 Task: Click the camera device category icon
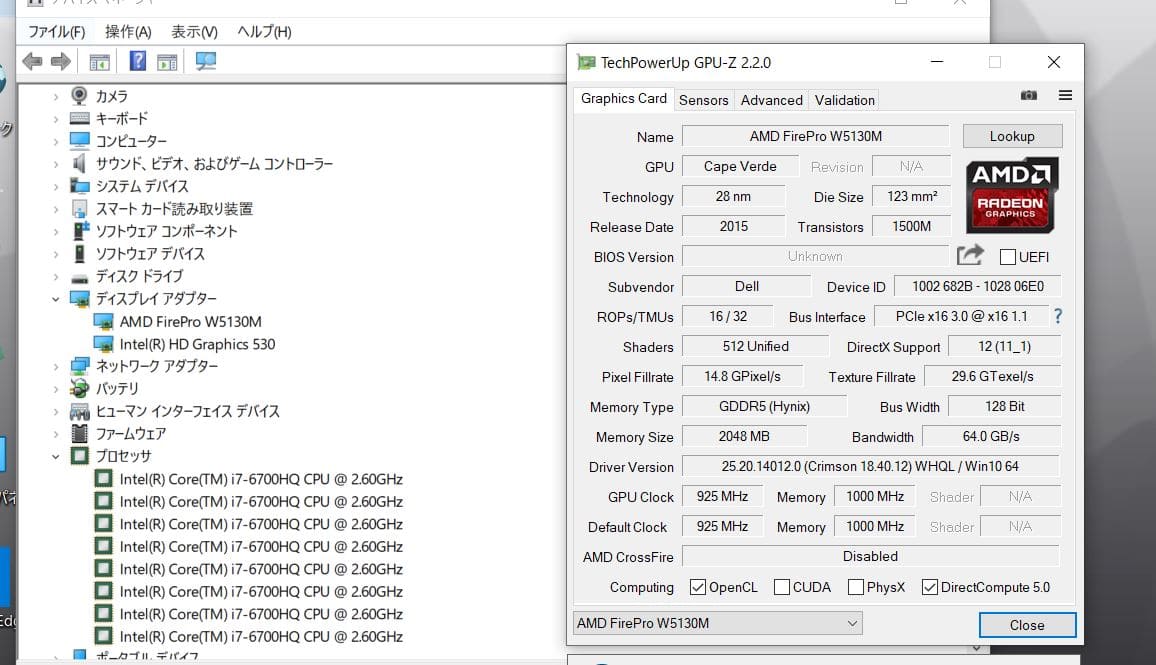(x=79, y=96)
